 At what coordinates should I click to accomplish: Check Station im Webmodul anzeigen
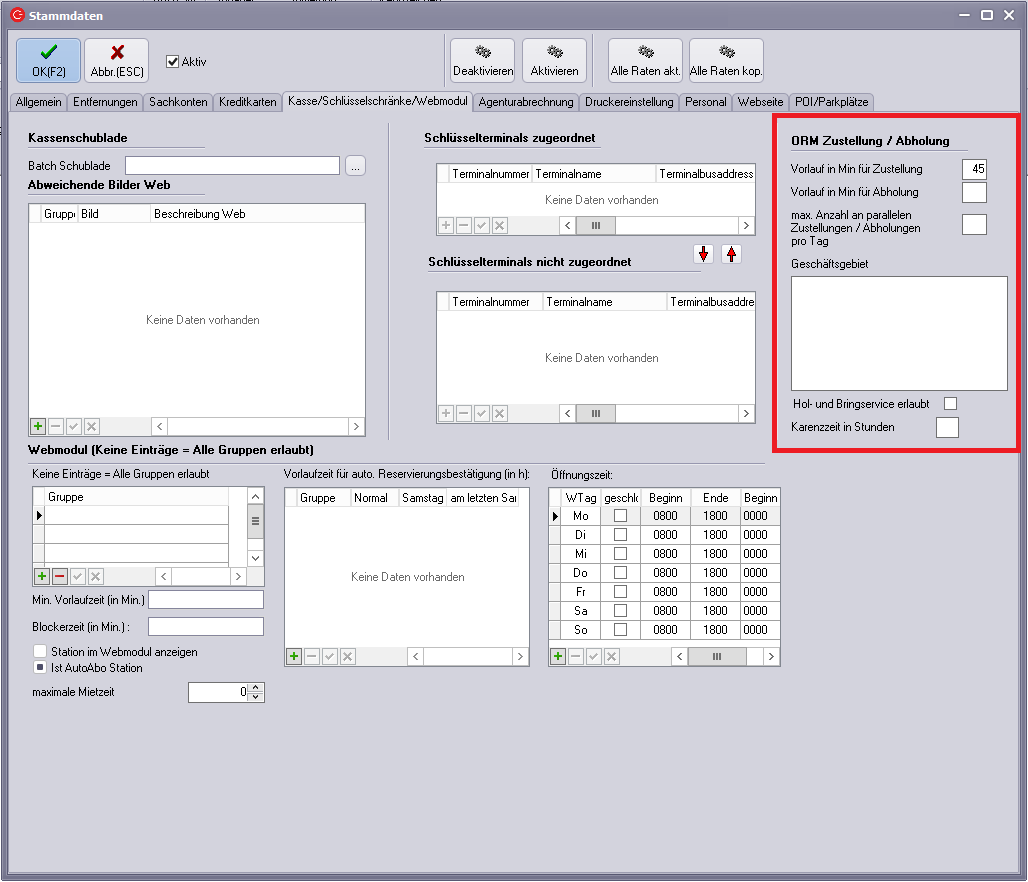pos(40,651)
